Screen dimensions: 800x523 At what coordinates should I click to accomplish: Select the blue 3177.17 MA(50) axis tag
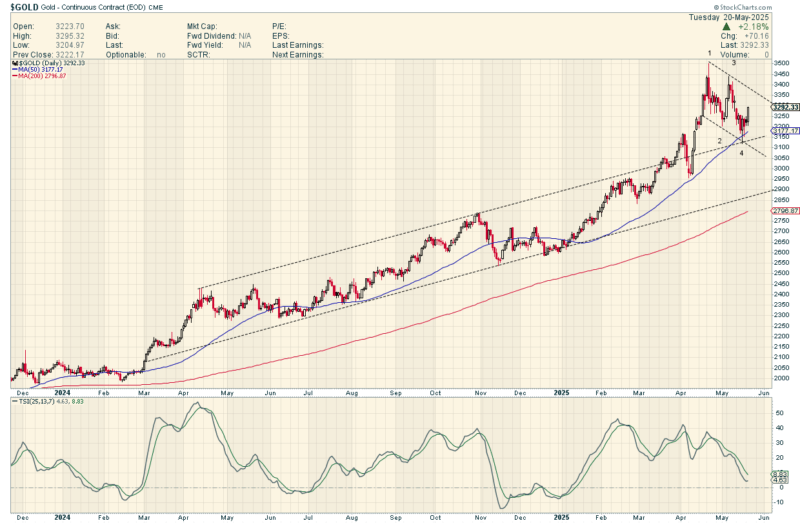(x=783, y=130)
